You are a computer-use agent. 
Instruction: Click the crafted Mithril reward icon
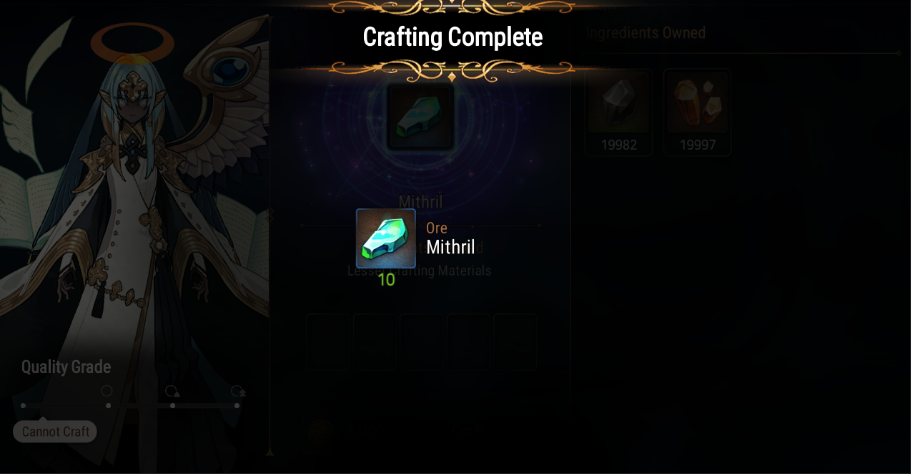(x=386, y=239)
